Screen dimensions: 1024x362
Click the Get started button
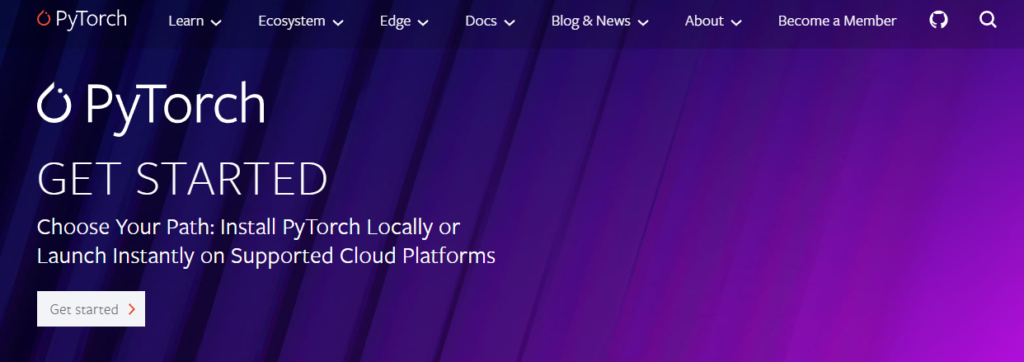click(x=91, y=309)
